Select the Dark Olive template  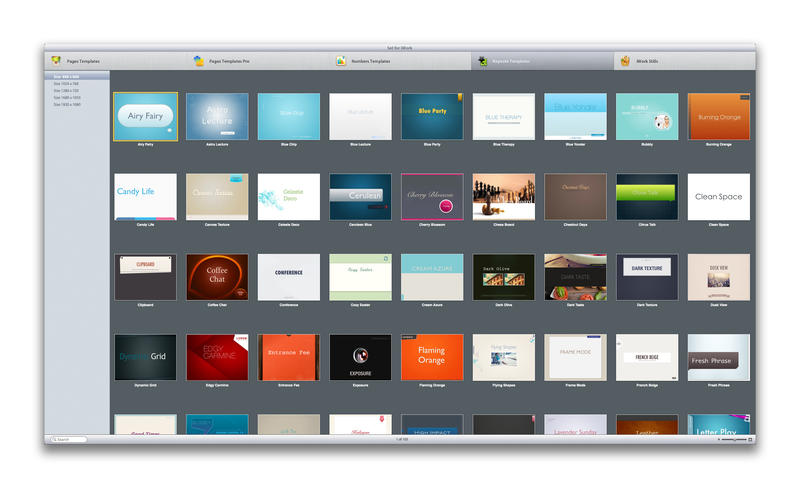[504, 277]
